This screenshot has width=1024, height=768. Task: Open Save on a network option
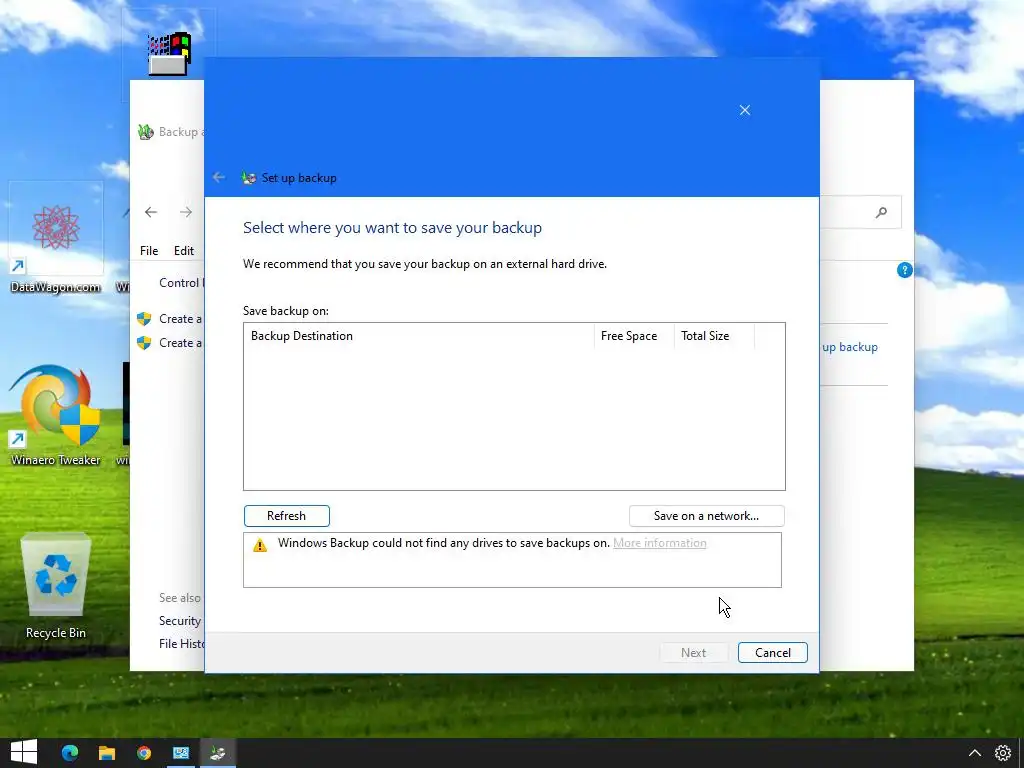point(706,516)
